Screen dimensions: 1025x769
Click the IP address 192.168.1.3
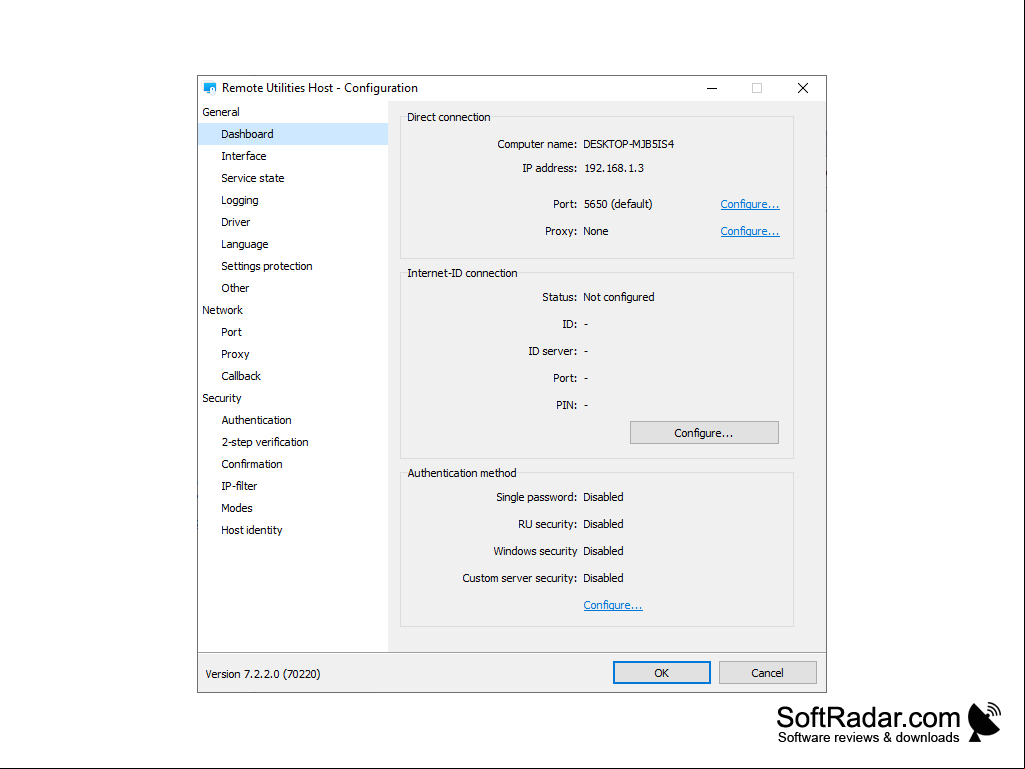[x=614, y=169]
